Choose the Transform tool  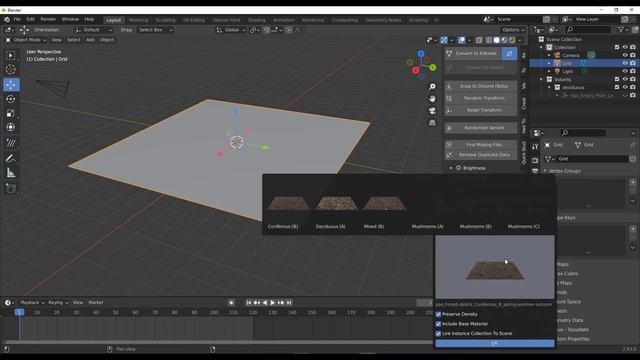point(11,127)
